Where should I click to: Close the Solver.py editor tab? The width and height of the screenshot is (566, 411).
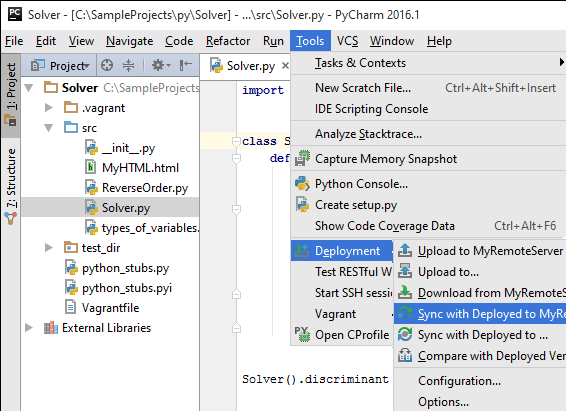coord(285,66)
